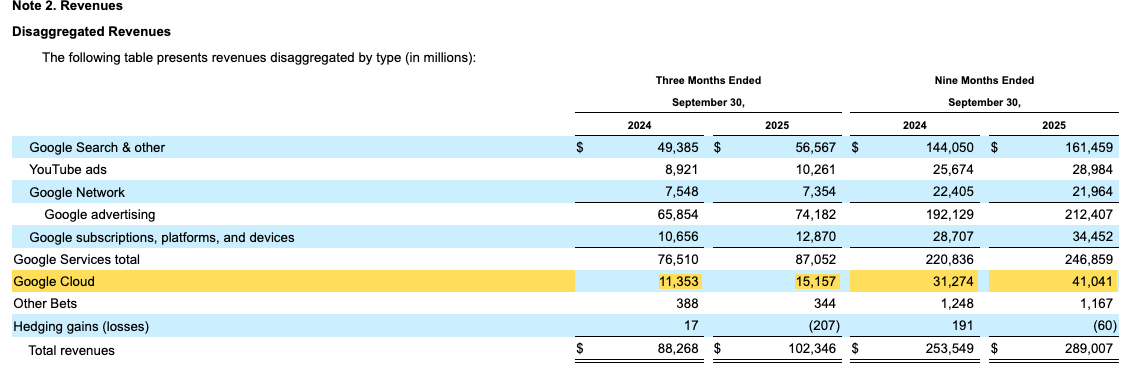Viewport: 1126px width, 370px height.
Task: Click subscriptions value 10,656
Action: 678,236
